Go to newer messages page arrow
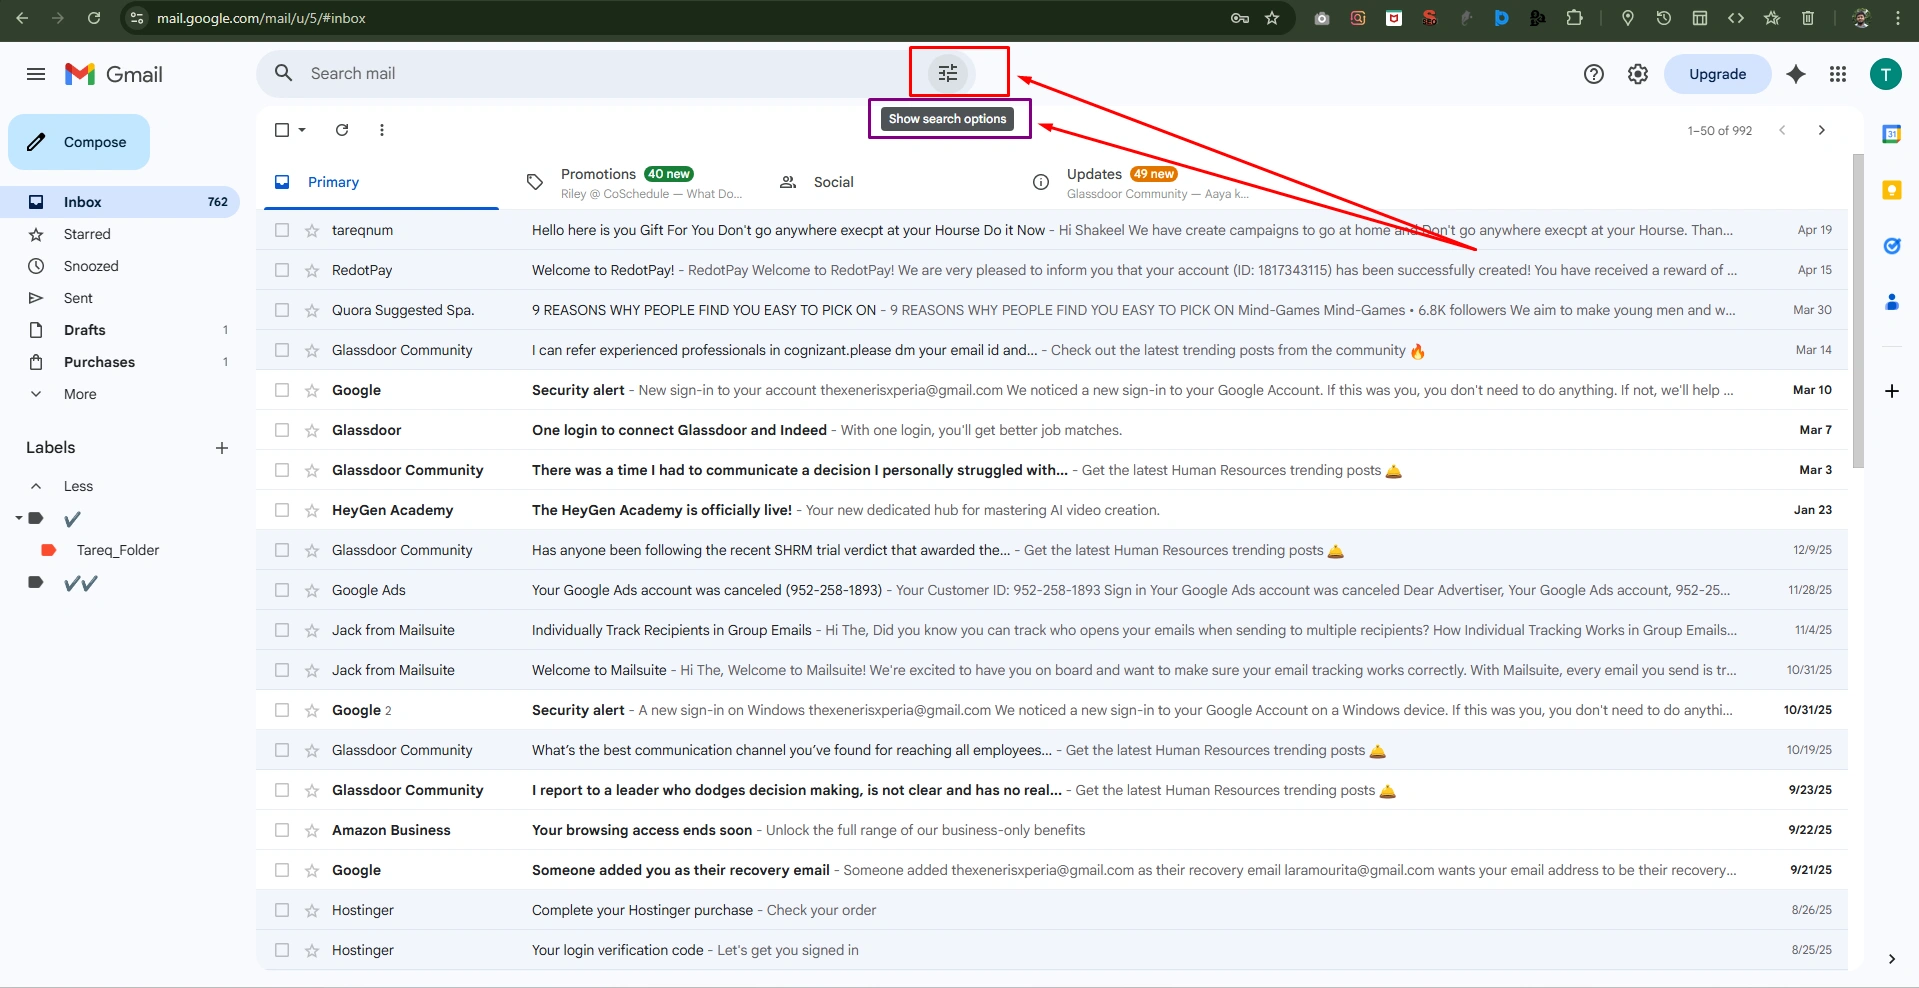 1782,130
